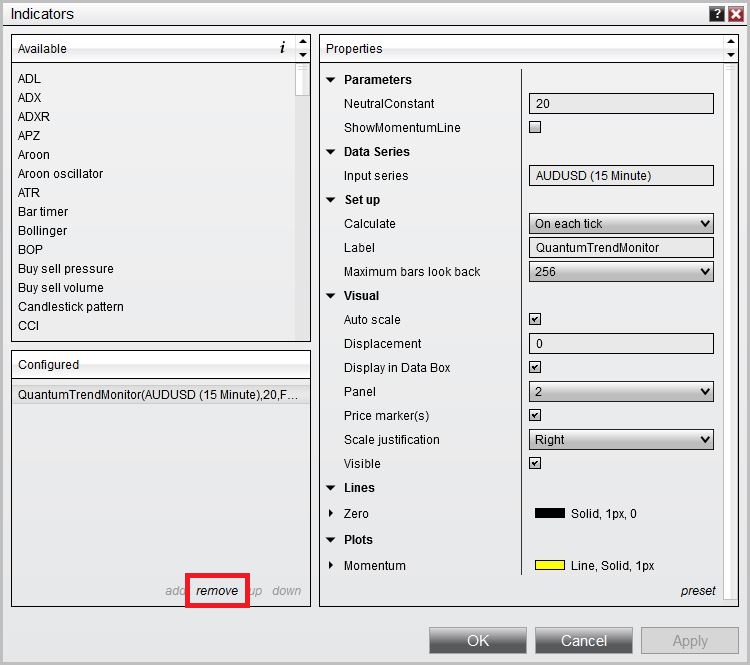750x665 pixels.
Task: Collapse the Set up section
Action: pyautogui.click(x=331, y=200)
